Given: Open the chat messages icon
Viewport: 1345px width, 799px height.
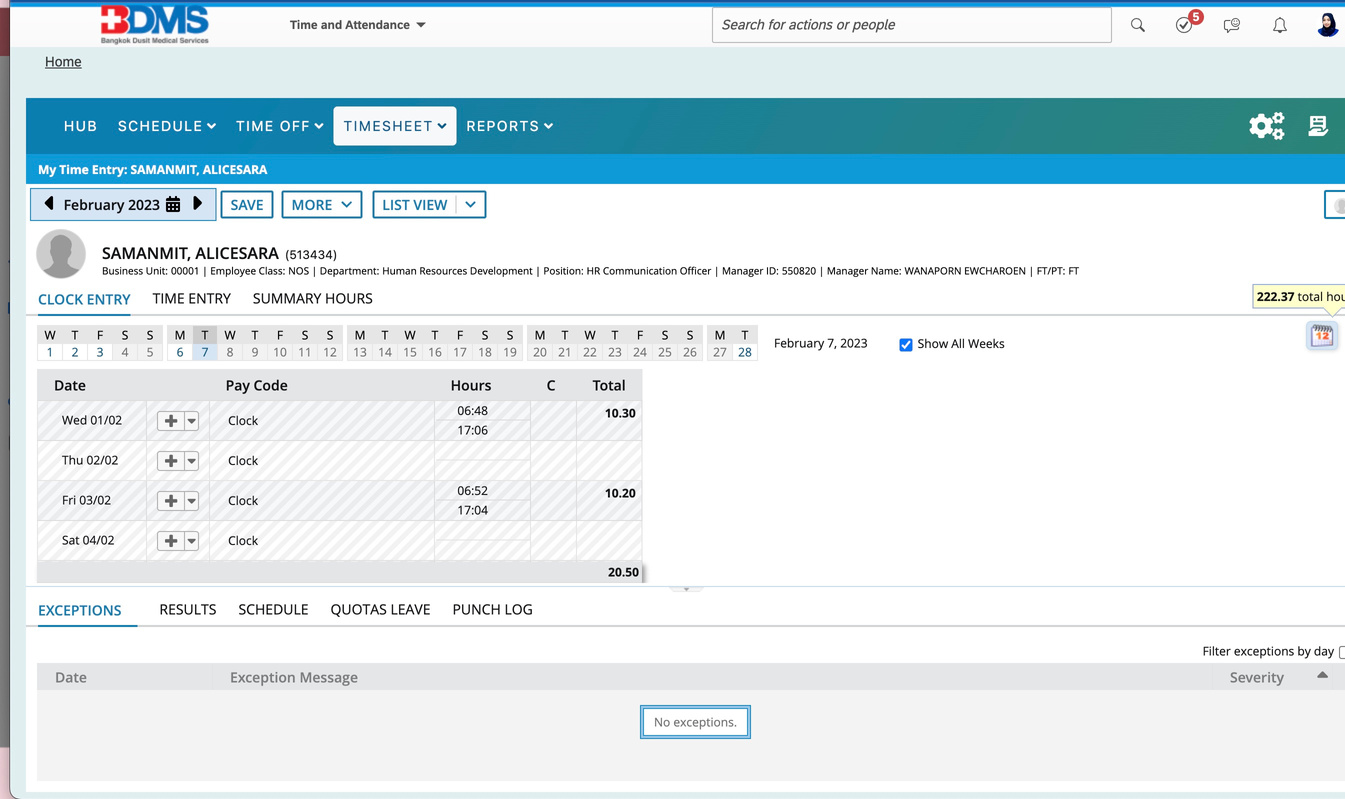Looking at the screenshot, I should pyautogui.click(x=1231, y=25).
